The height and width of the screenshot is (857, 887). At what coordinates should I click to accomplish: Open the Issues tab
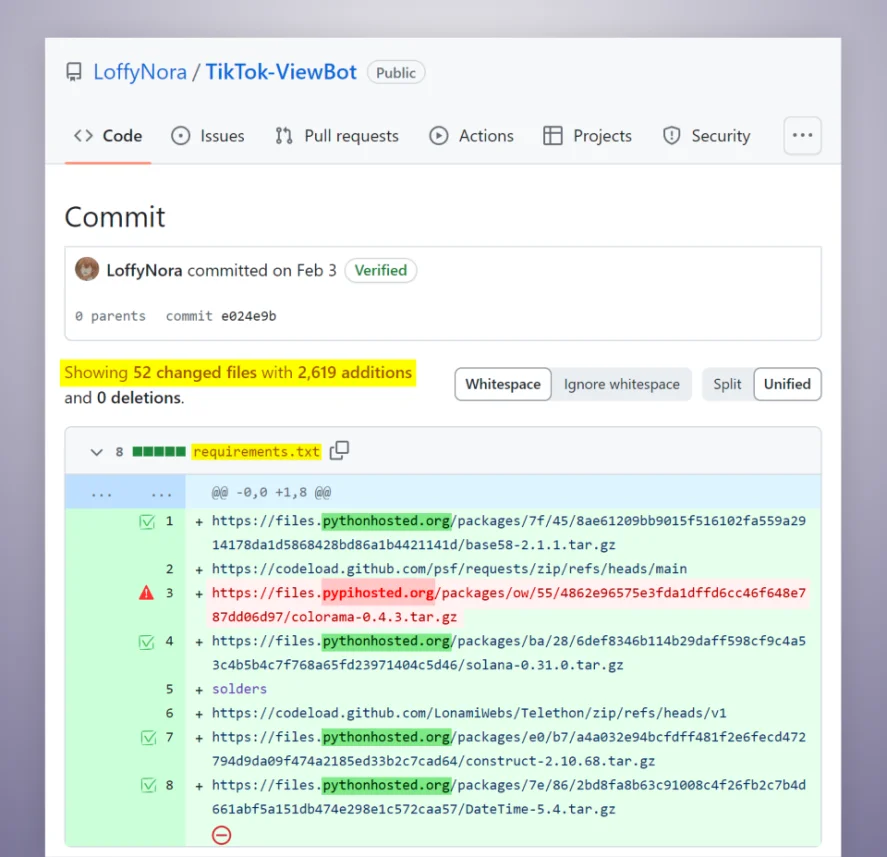(208, 136)
